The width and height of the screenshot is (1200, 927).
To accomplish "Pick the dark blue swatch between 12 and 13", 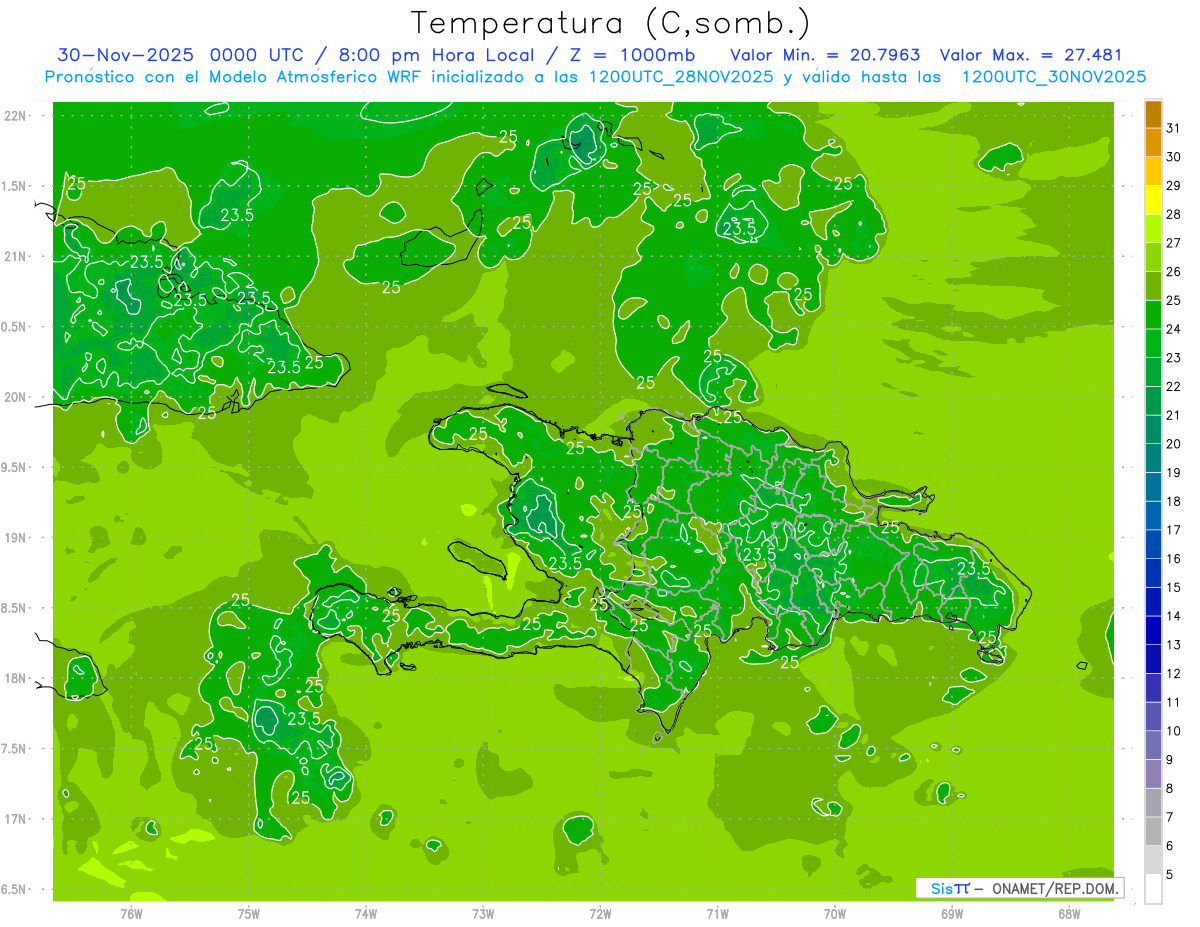I will point(1153,660).
